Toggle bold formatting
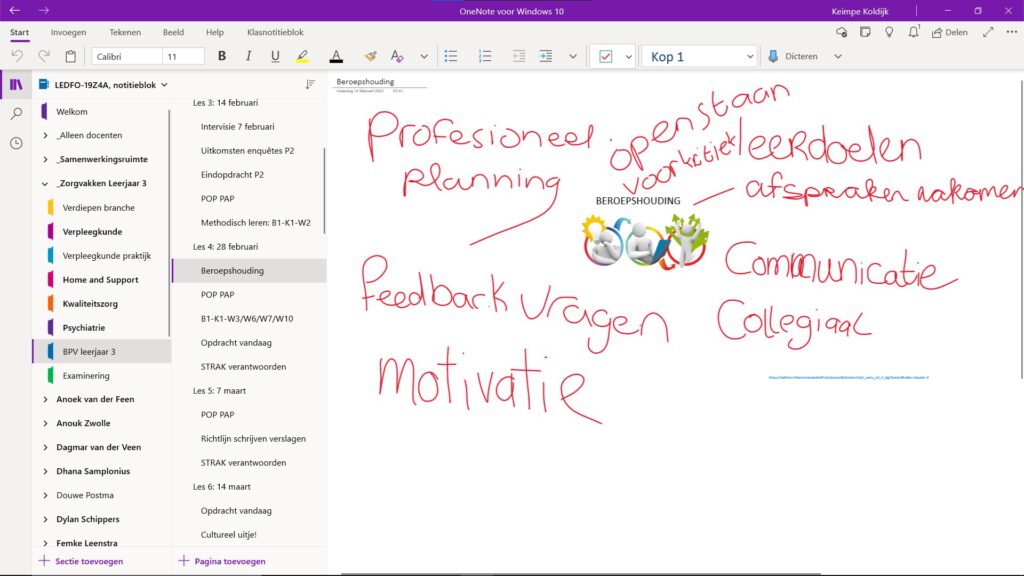The image size is (1024, 576). (222, 57)
